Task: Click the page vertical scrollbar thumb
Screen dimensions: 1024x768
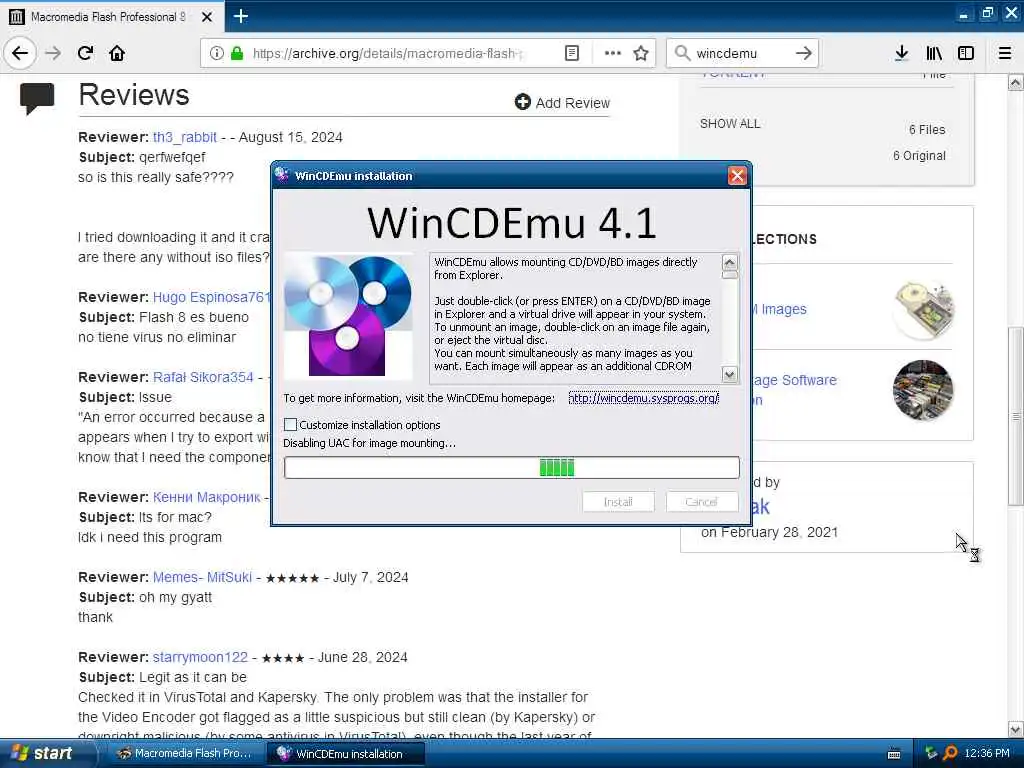Action: (x=1016, y=416)
